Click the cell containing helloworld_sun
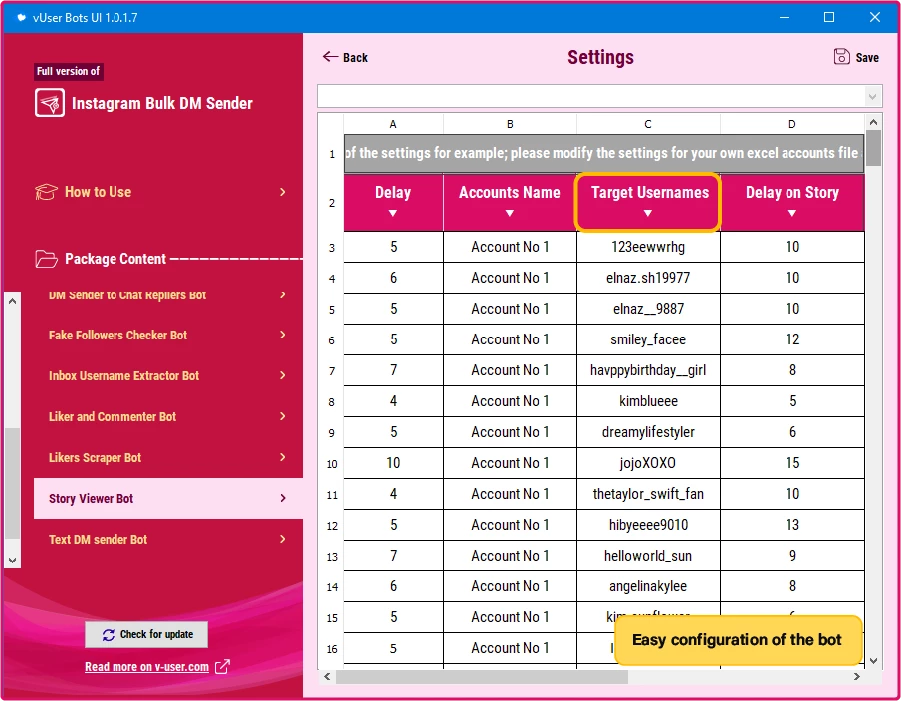Screen dimensions: 901x701 pos(648,556)
